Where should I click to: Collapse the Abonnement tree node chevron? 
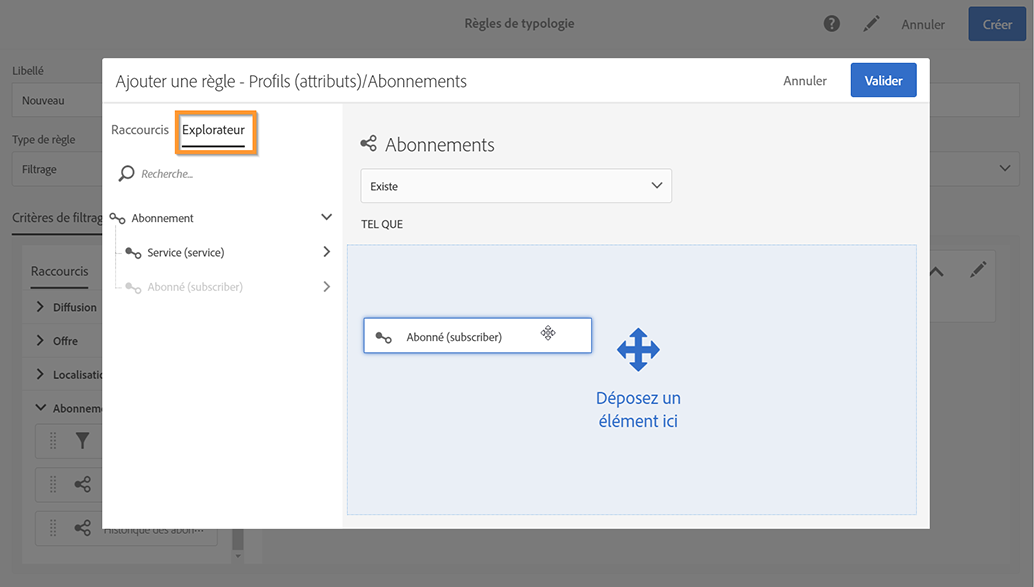click(x=326, y=217)
